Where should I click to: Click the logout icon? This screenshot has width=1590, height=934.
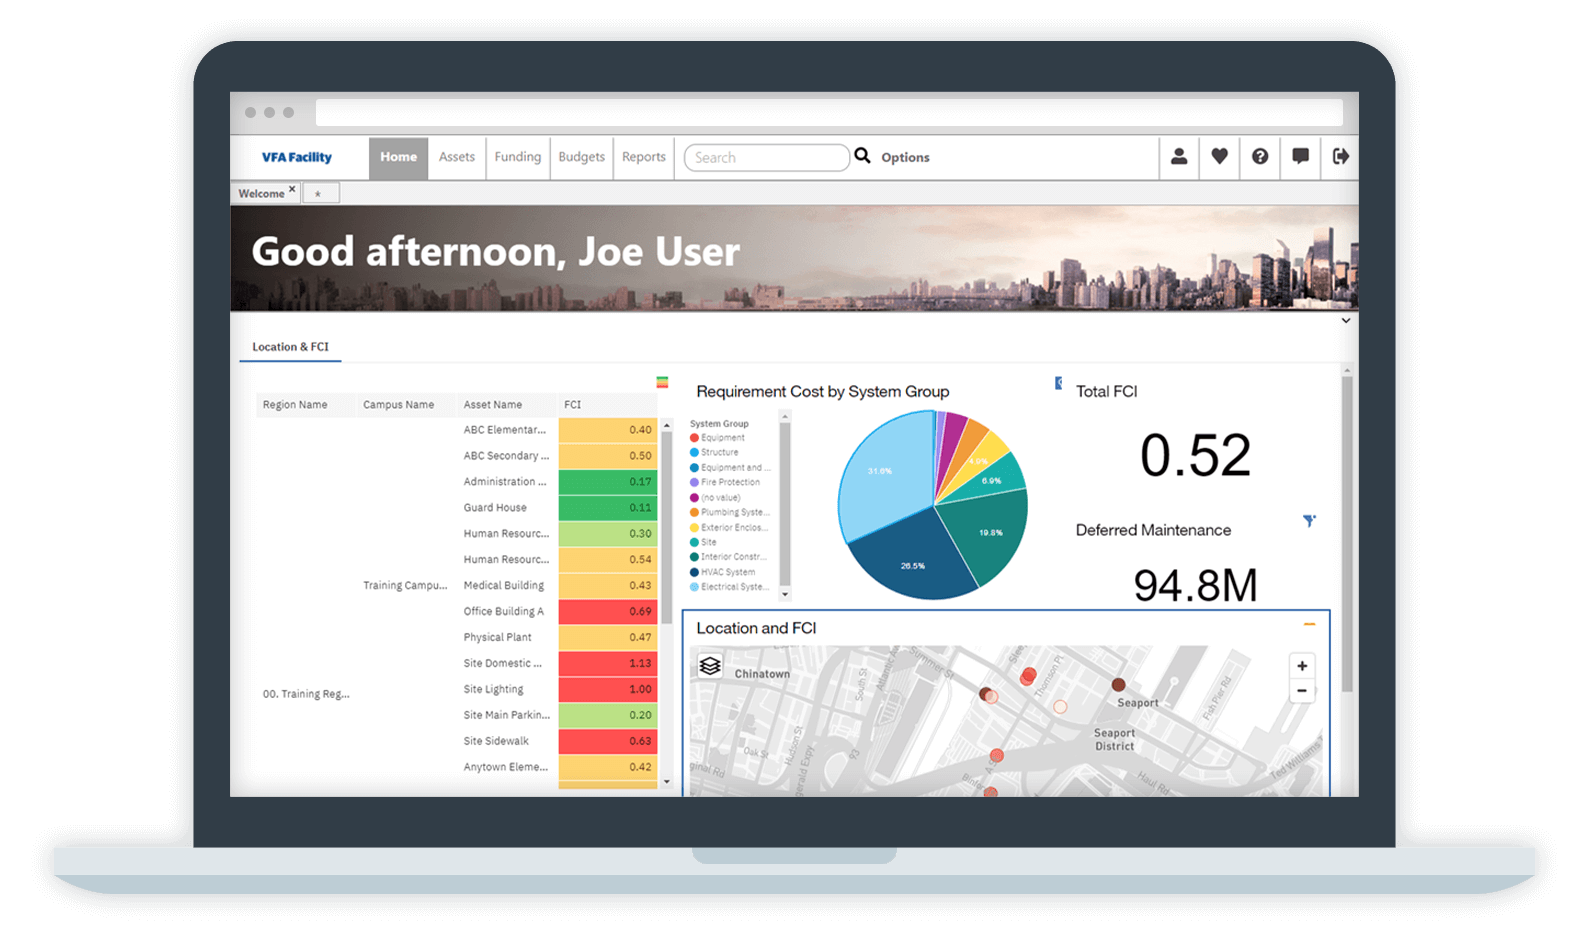(1341, 157)
